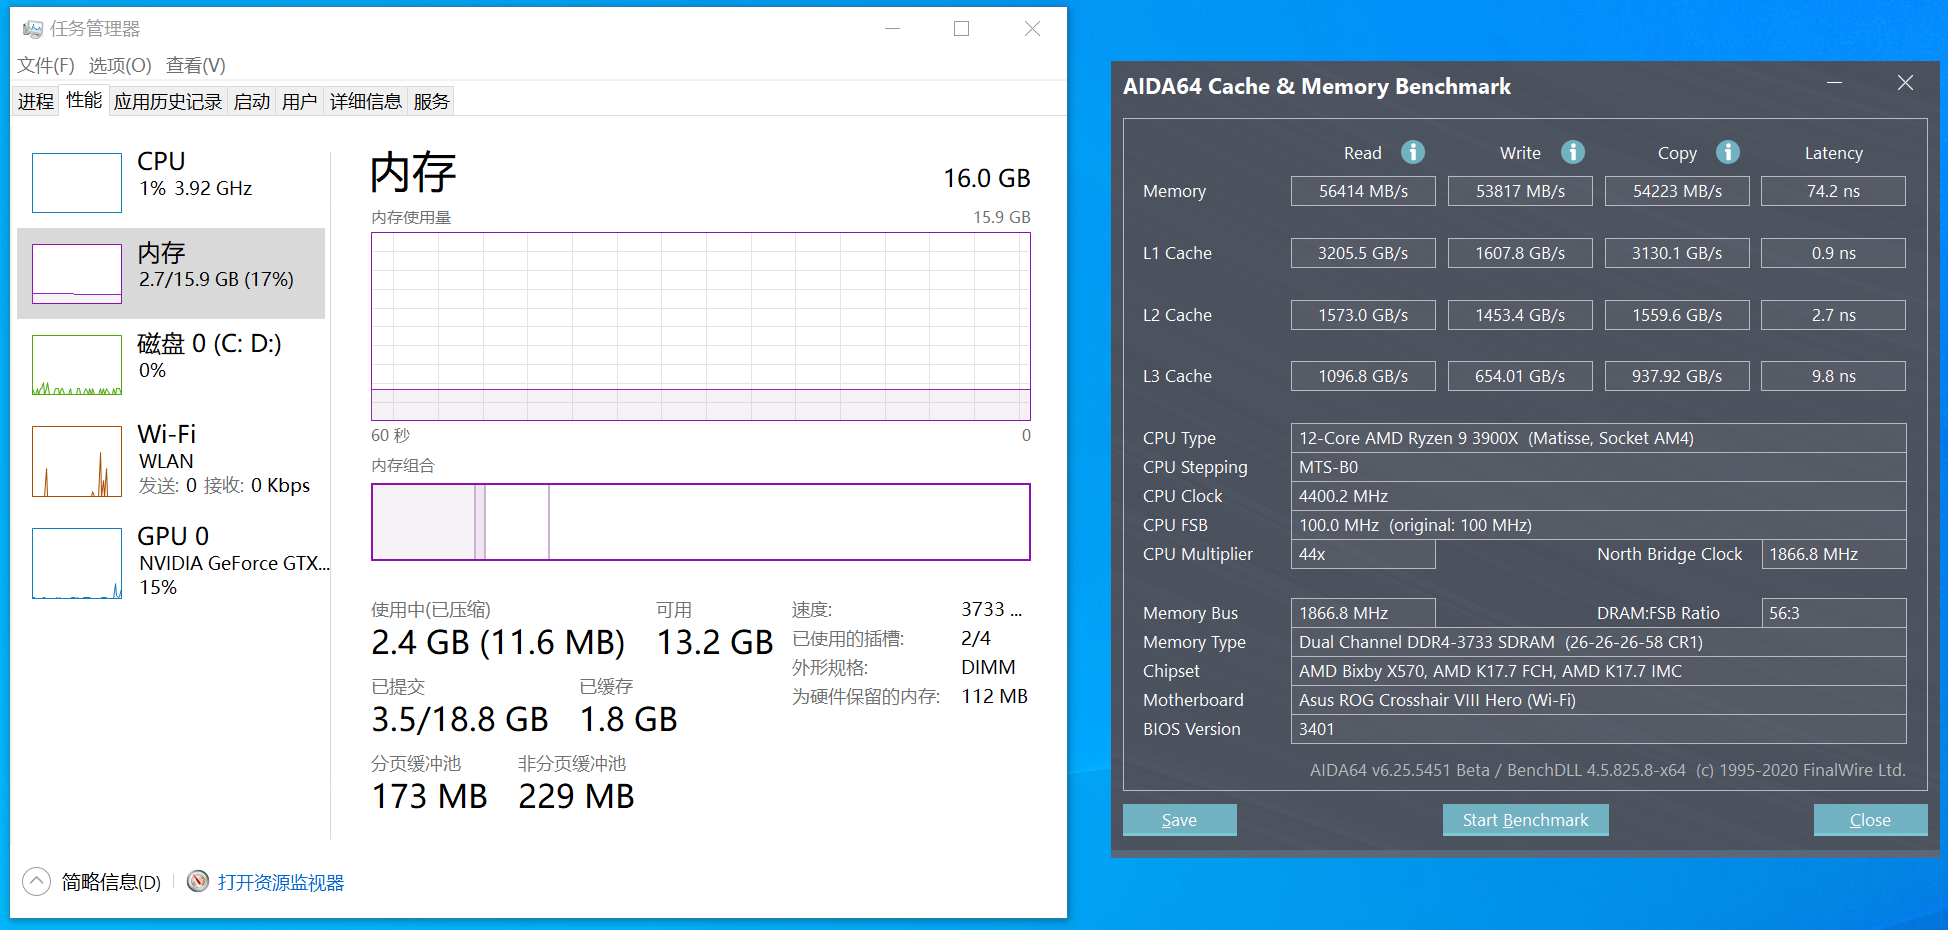This screenshot has width=1948, height=930.
Task: Click the Write info icon
Action: tap(1573, 152)
